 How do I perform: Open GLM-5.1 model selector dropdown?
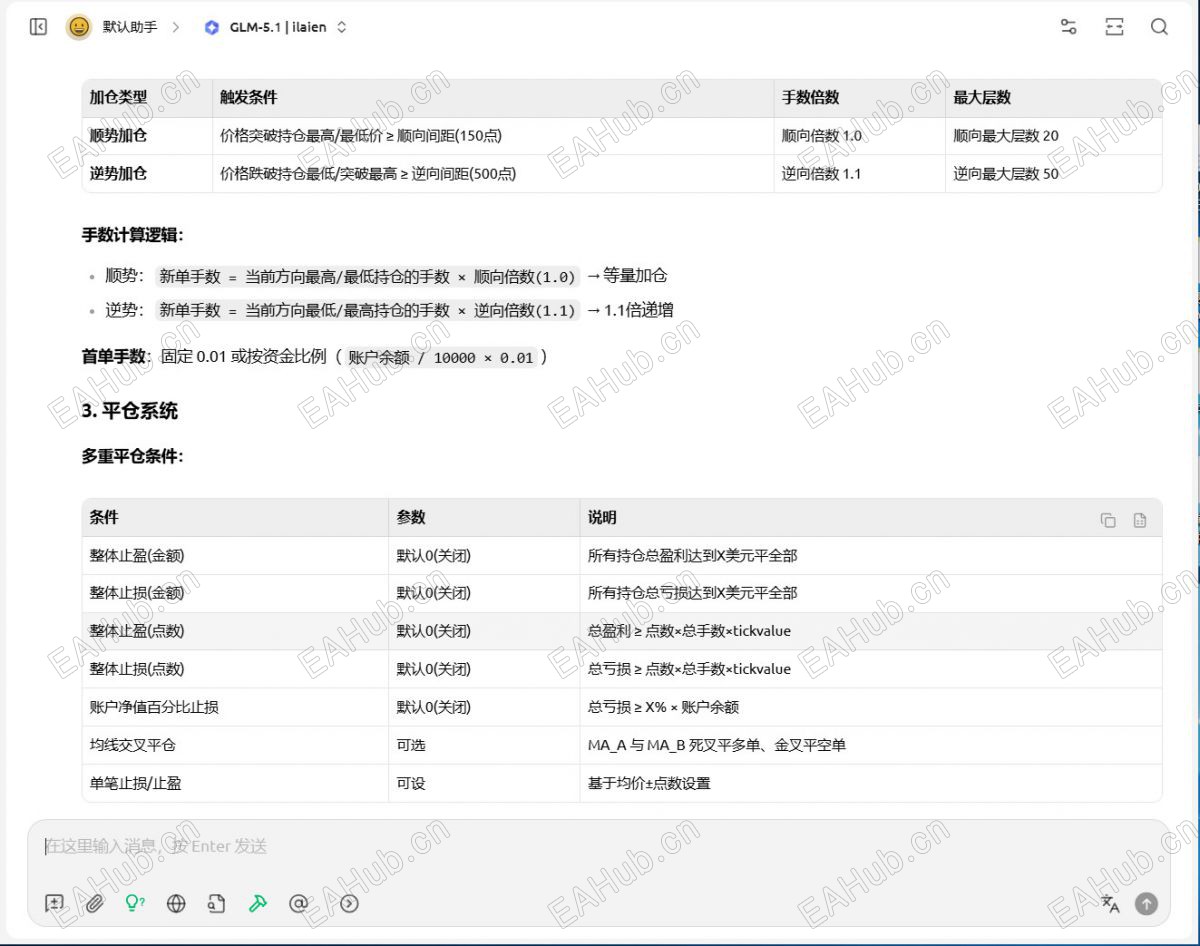pos(276,27)
